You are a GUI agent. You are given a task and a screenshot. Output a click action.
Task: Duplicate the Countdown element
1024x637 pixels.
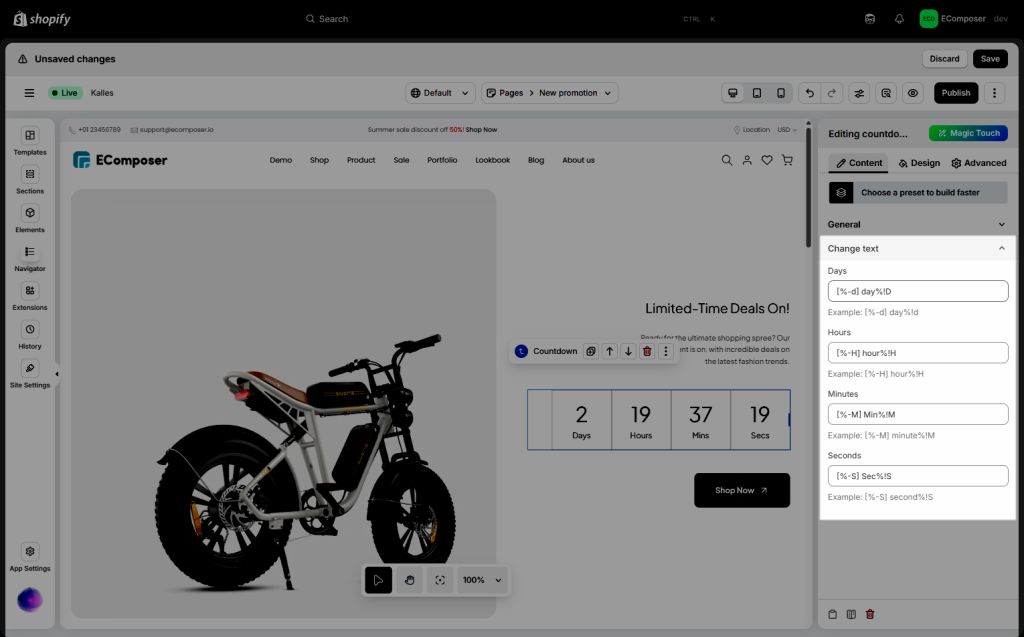591,351
